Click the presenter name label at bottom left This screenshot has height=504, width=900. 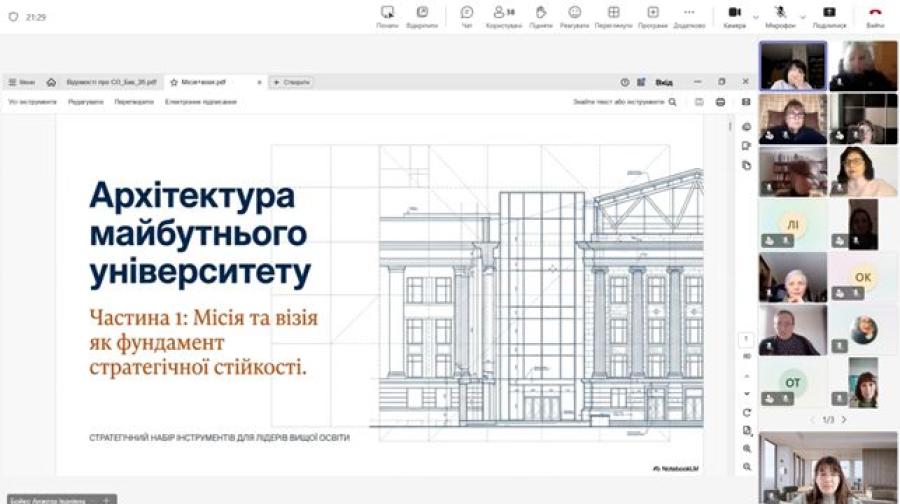[x=62, y=499]
